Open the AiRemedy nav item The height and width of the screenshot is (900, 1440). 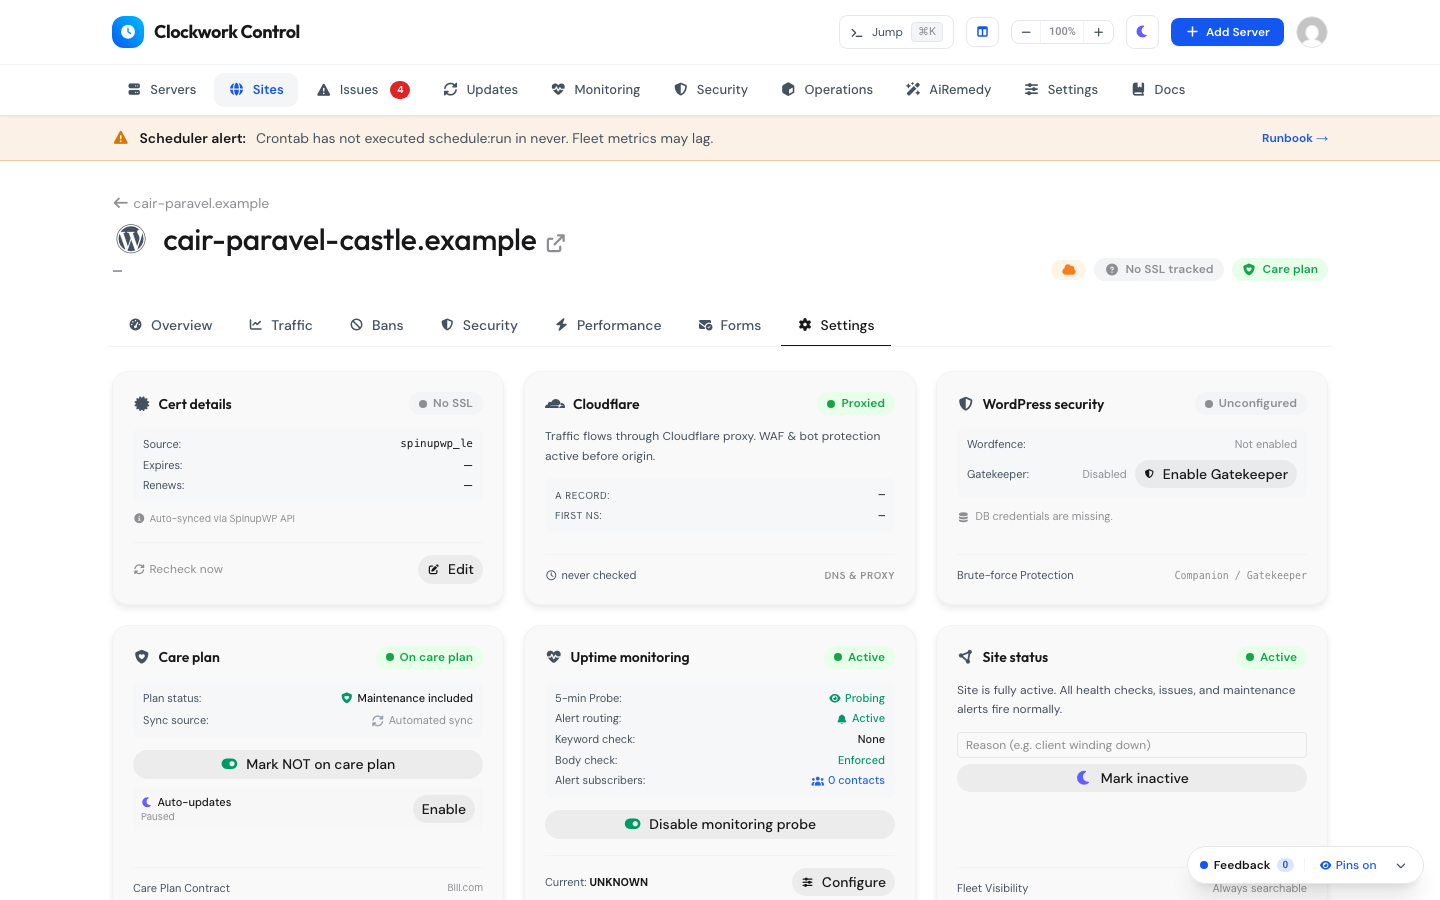(x=948, y=90)
